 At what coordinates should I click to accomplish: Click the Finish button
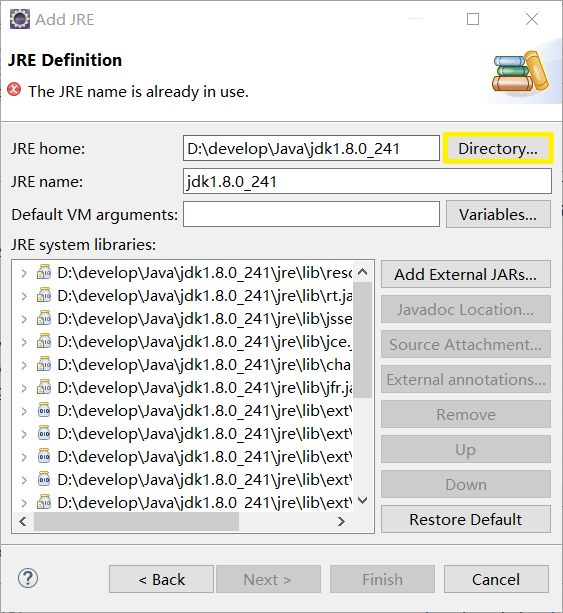pyautogui.click(x=382, y=579)
